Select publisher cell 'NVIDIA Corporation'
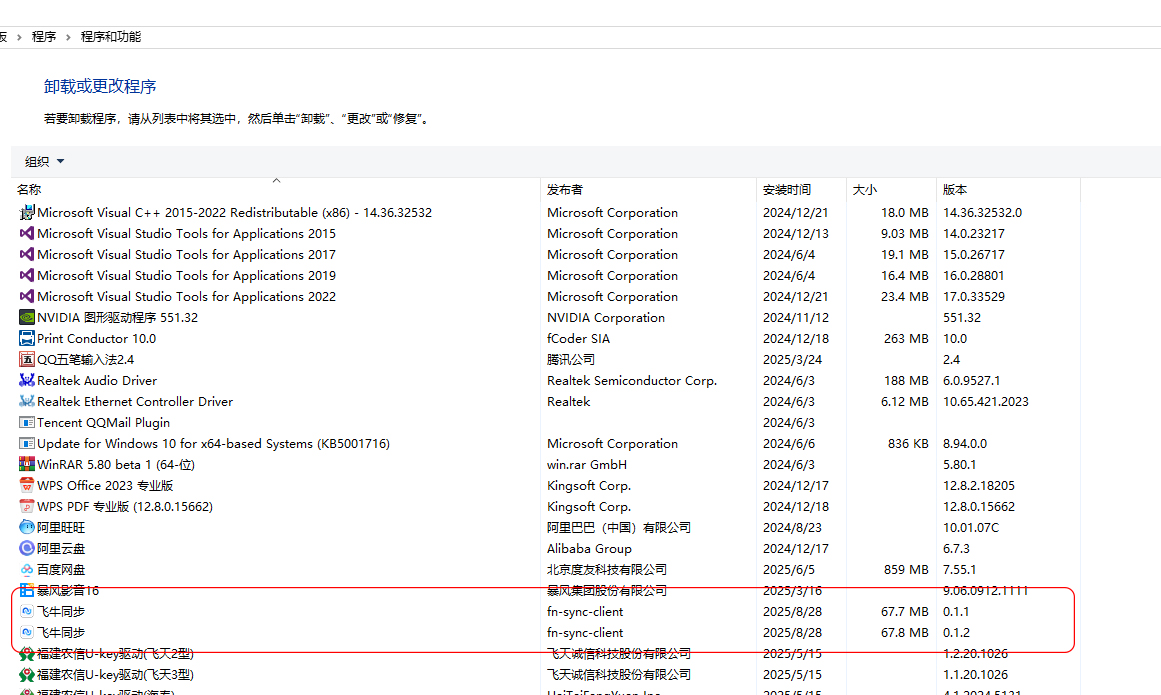The width and height of the screenshot is (1161, 695). (606, 318)
